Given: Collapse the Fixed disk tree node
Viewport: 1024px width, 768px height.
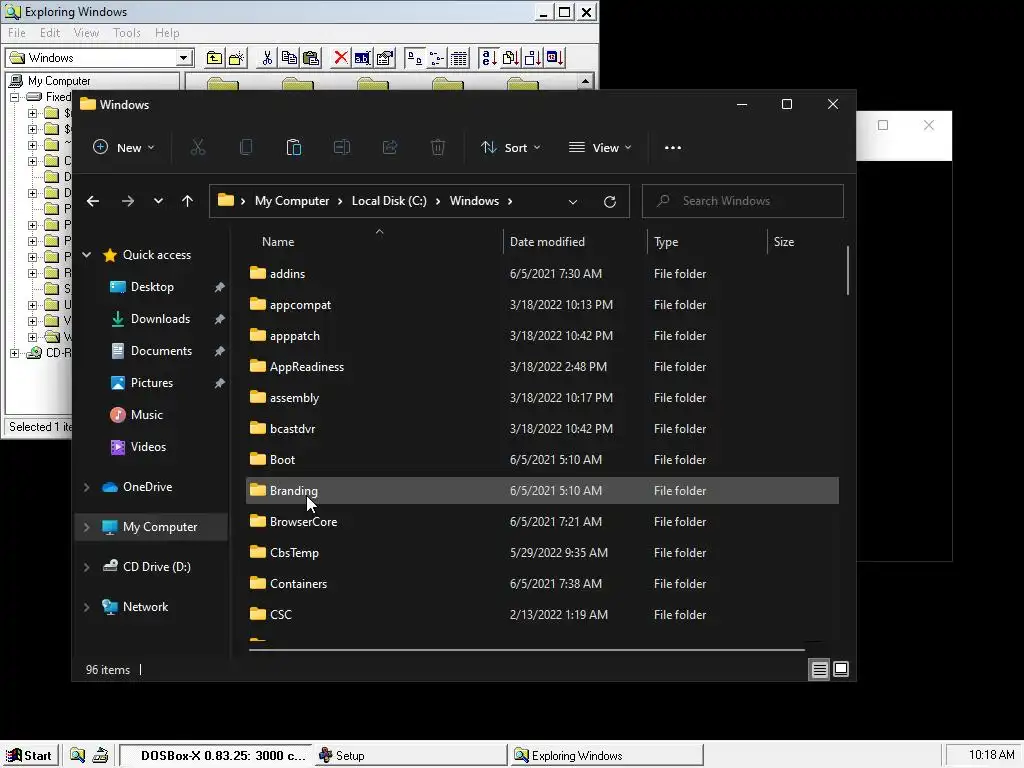Looking at the screenshot, I should coord(14,97).
